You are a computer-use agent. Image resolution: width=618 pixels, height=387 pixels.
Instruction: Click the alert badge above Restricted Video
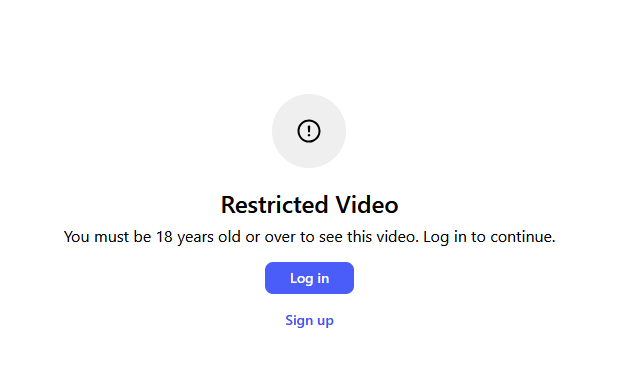tap(309, 131)
